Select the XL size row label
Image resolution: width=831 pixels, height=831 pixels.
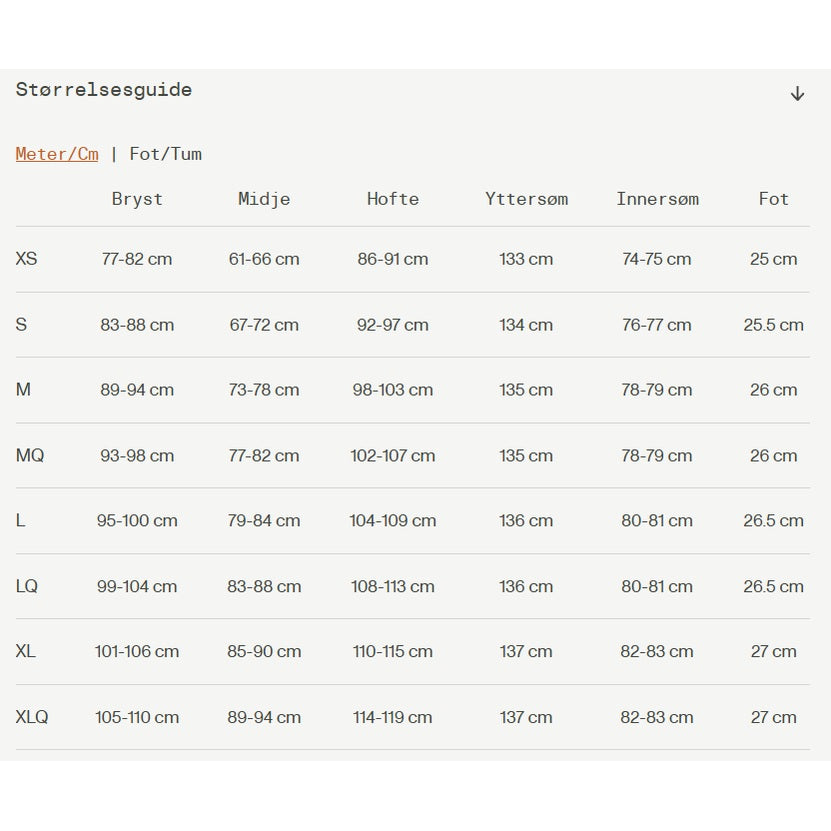point(26,652)
